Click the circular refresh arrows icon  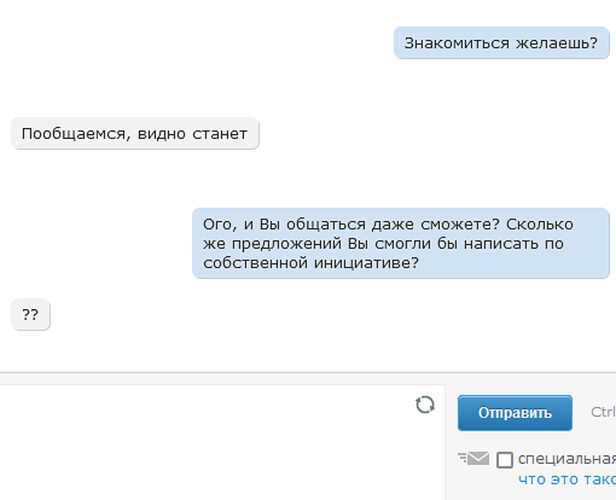coord(425,404)
